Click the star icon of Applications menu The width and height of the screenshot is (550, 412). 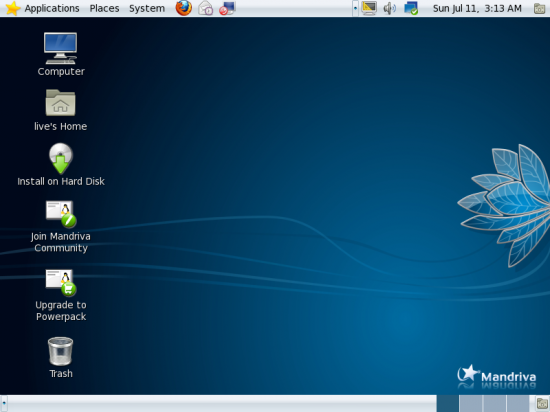[13, 8]
